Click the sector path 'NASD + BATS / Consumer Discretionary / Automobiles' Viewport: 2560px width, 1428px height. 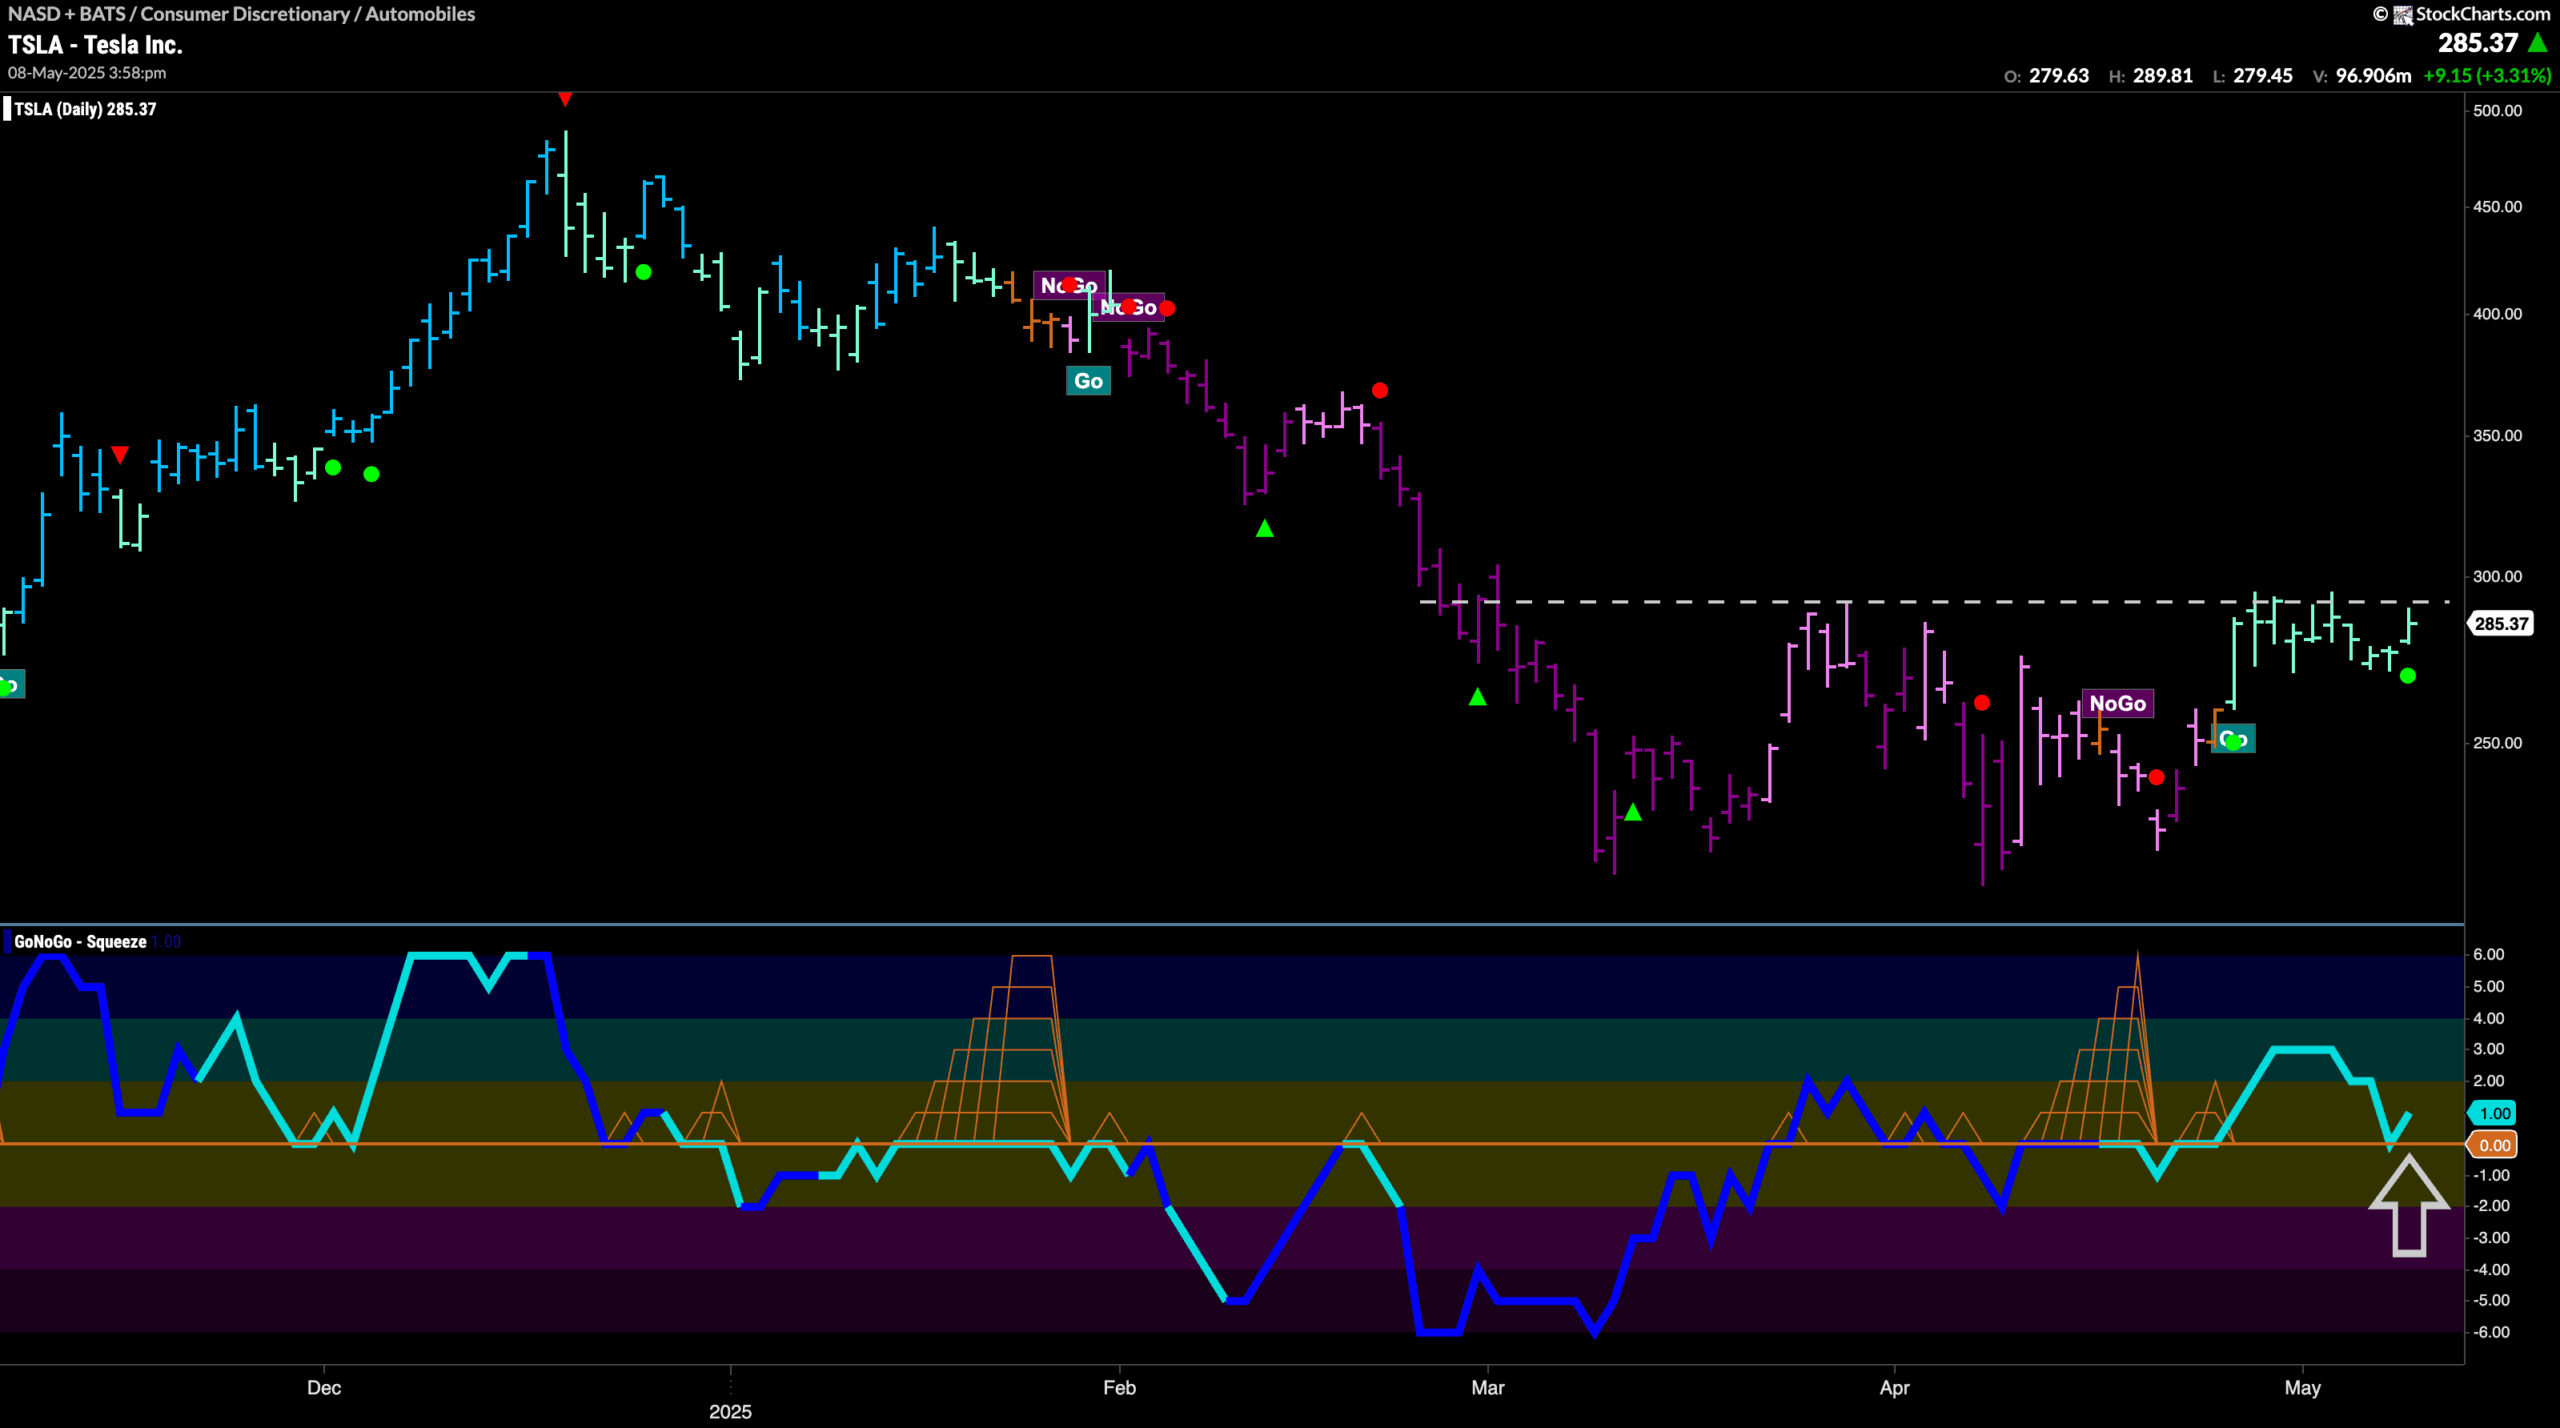[241, 14]
